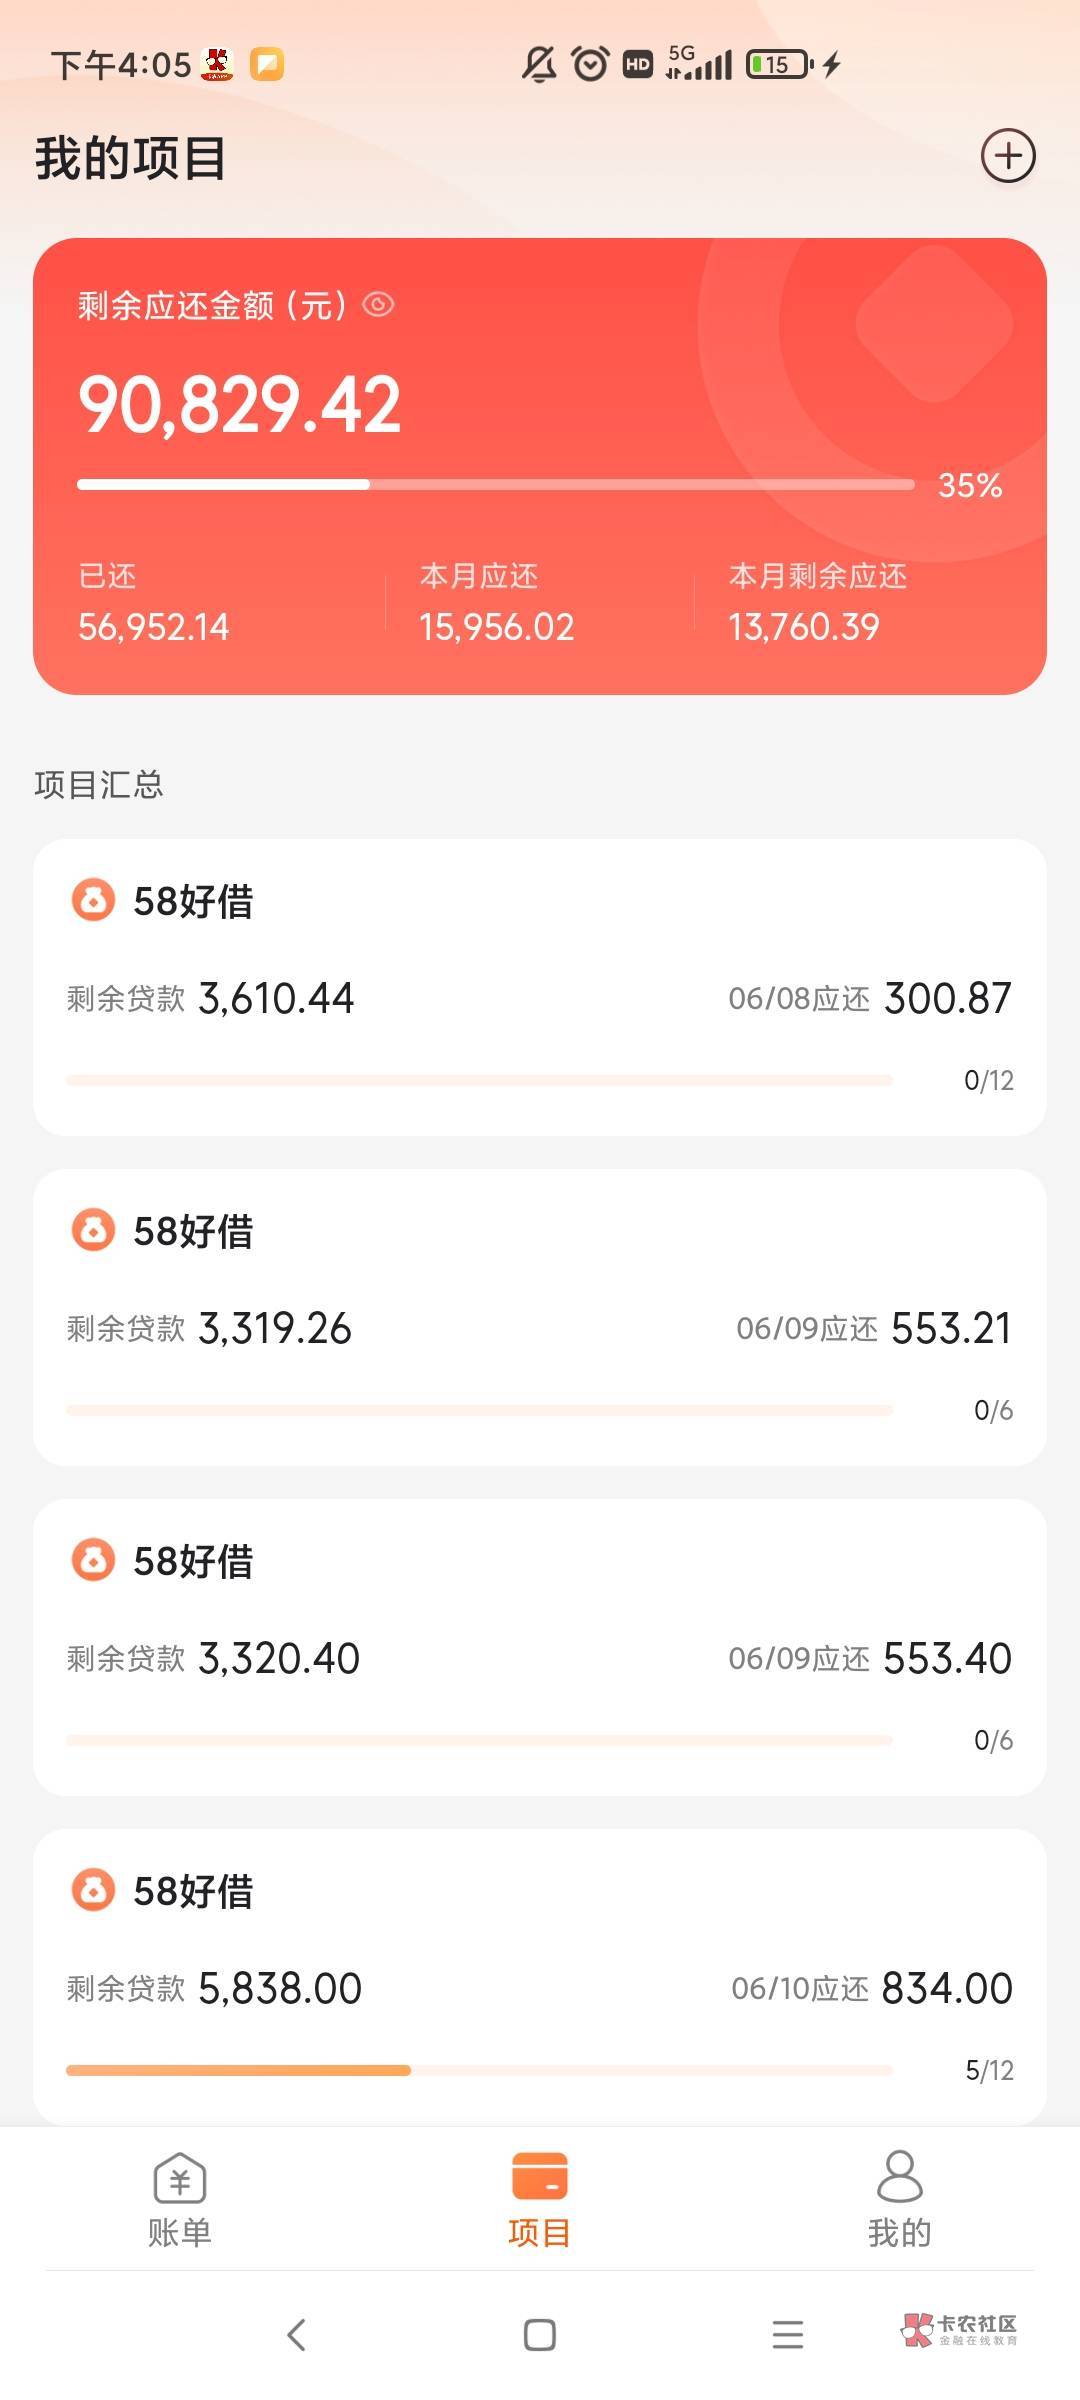This screenshot has width=1080, height=2400.
Task: Tap the 本月剩余应还 13,760.39 amount
Action: point(804,627)
